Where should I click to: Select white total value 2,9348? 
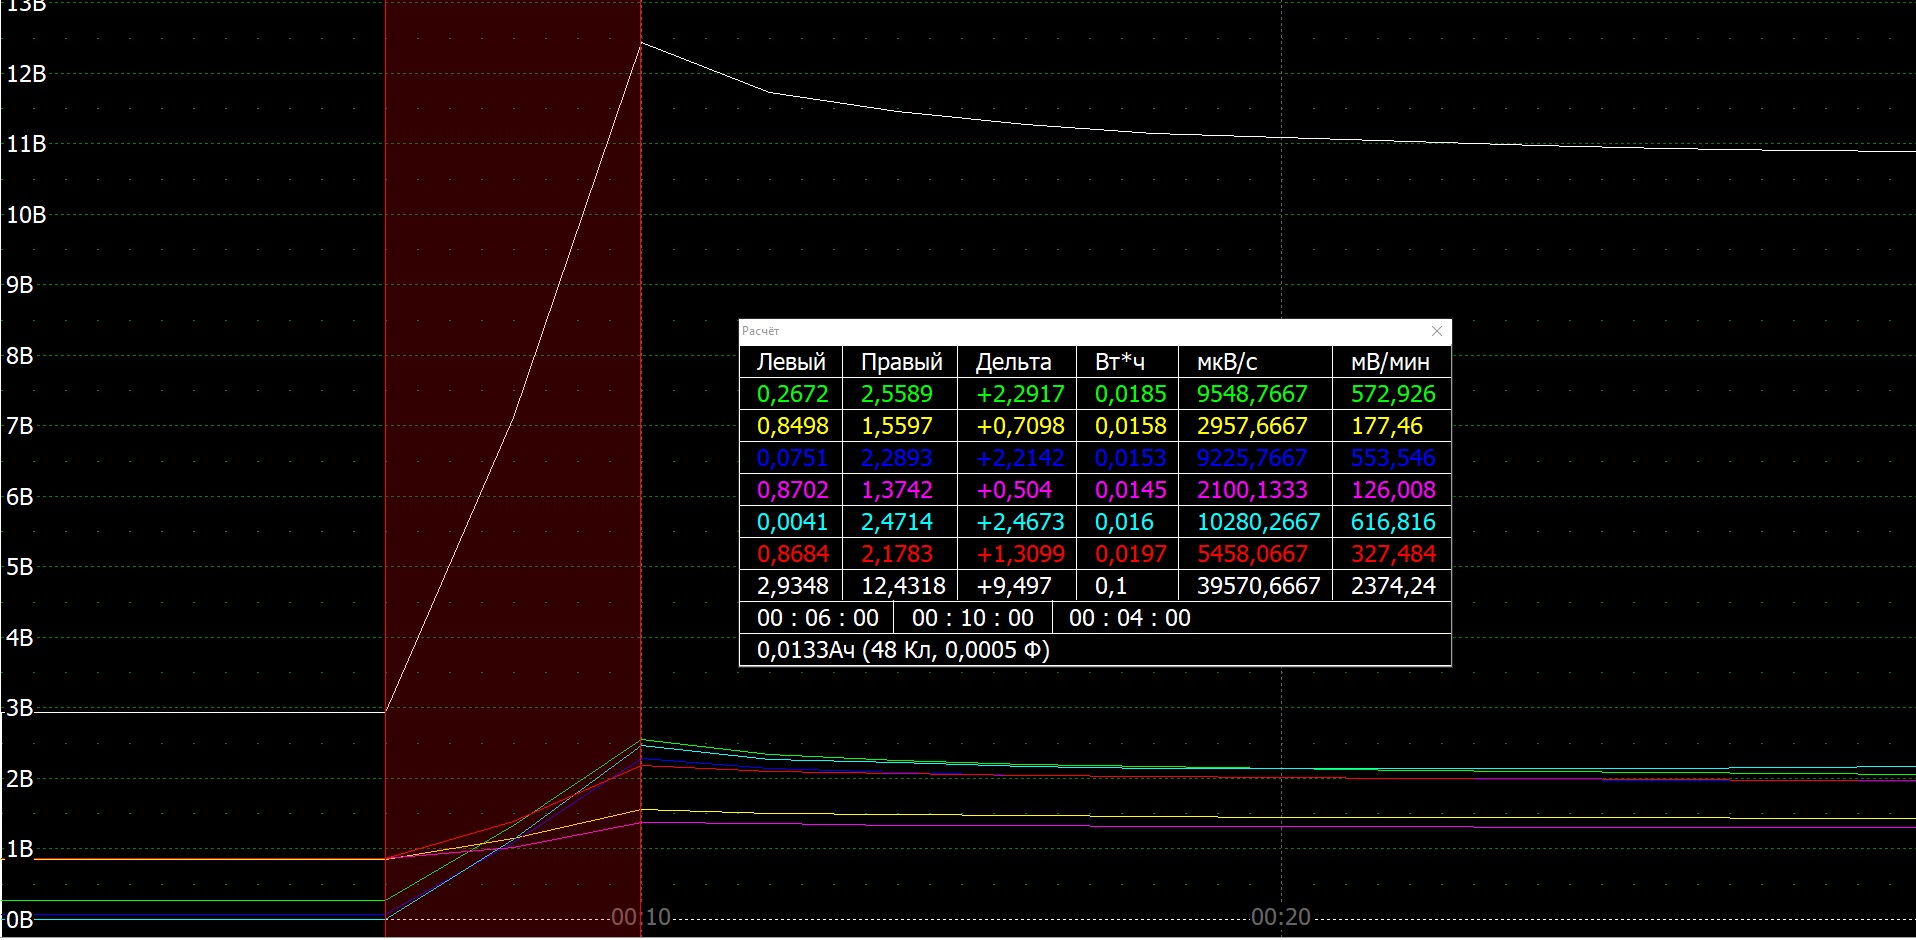[x=792, y=586]
